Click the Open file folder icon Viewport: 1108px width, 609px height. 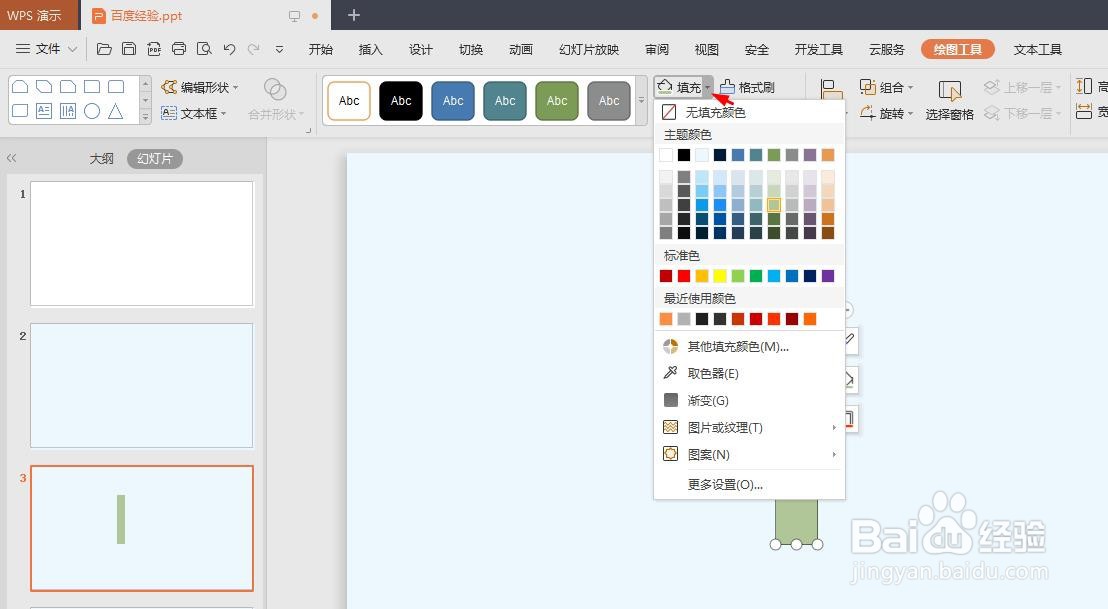(x=104, y=49)
